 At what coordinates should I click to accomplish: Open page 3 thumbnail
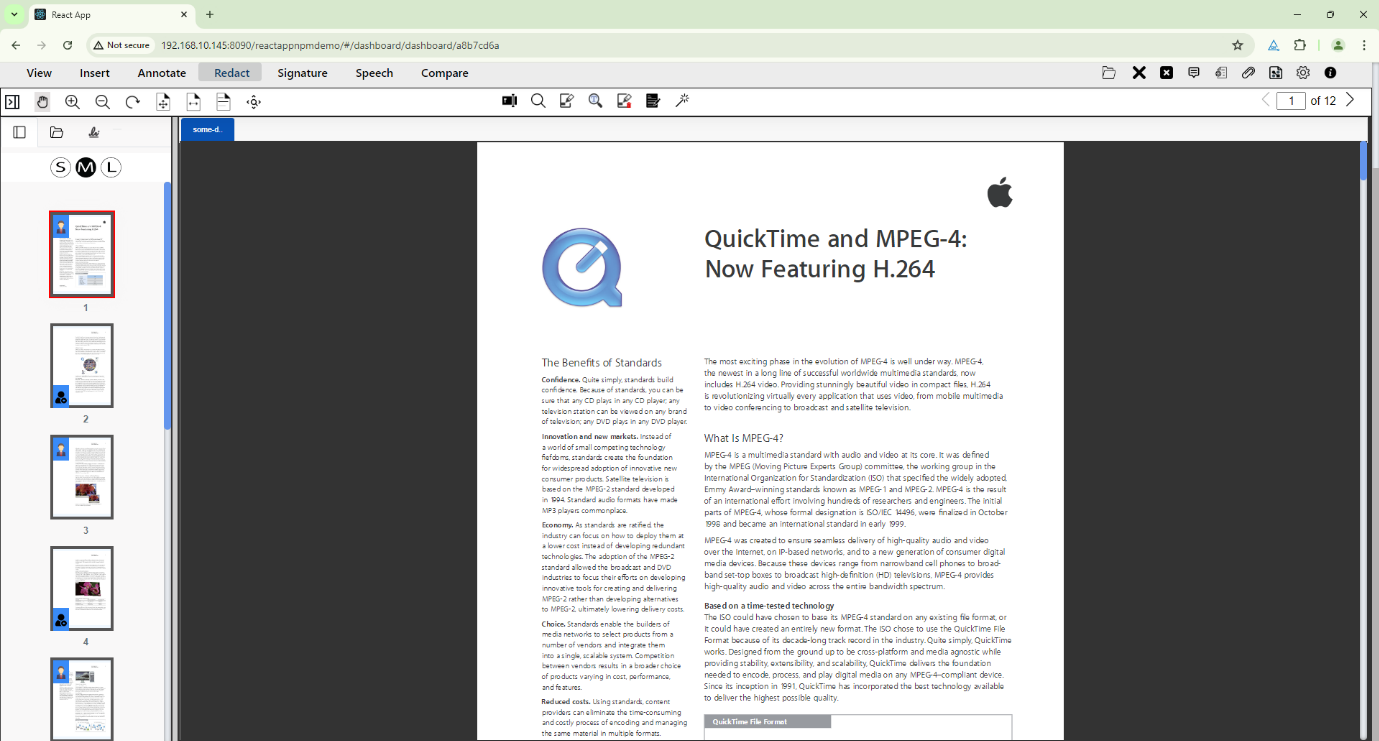(x=82, y=477)
